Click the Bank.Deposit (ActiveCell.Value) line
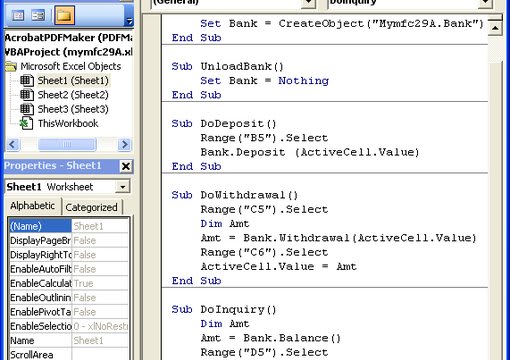 [310, 152]
